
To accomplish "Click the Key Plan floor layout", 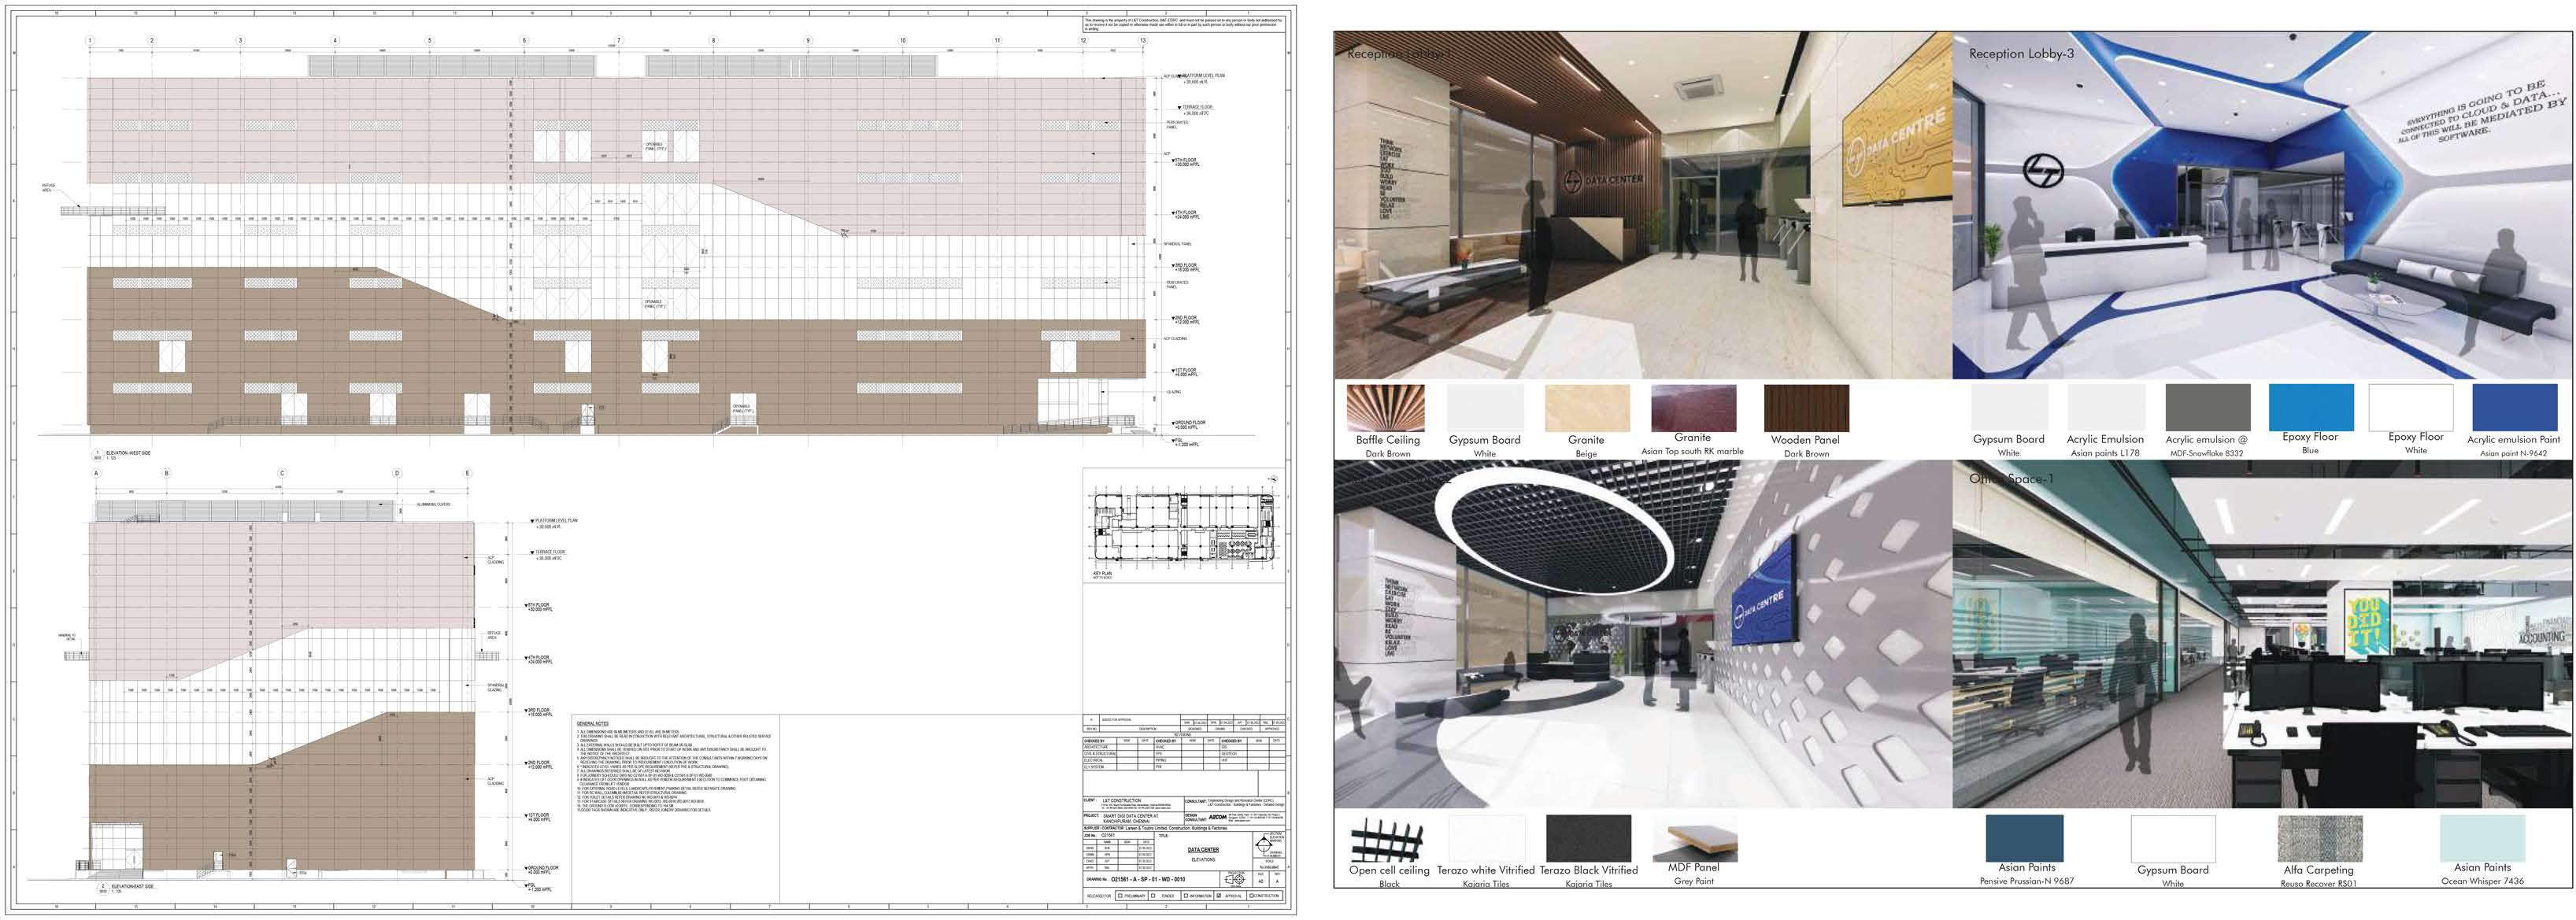I will tap(1185, 527).
